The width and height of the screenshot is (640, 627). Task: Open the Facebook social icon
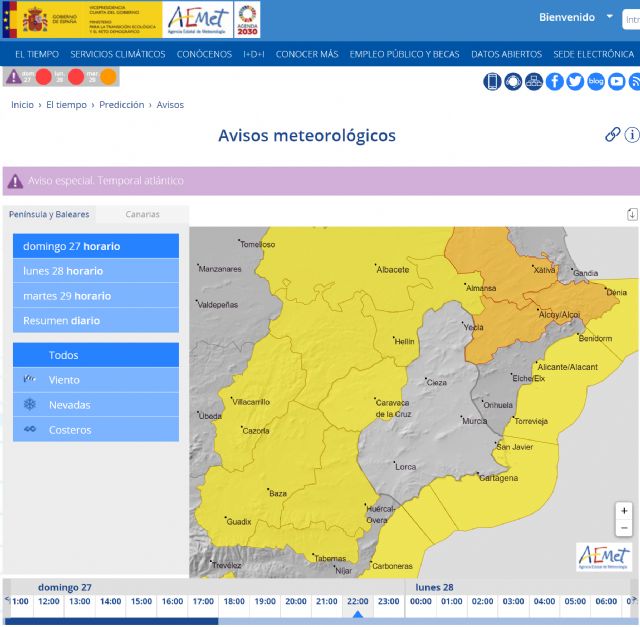(555, 81)
